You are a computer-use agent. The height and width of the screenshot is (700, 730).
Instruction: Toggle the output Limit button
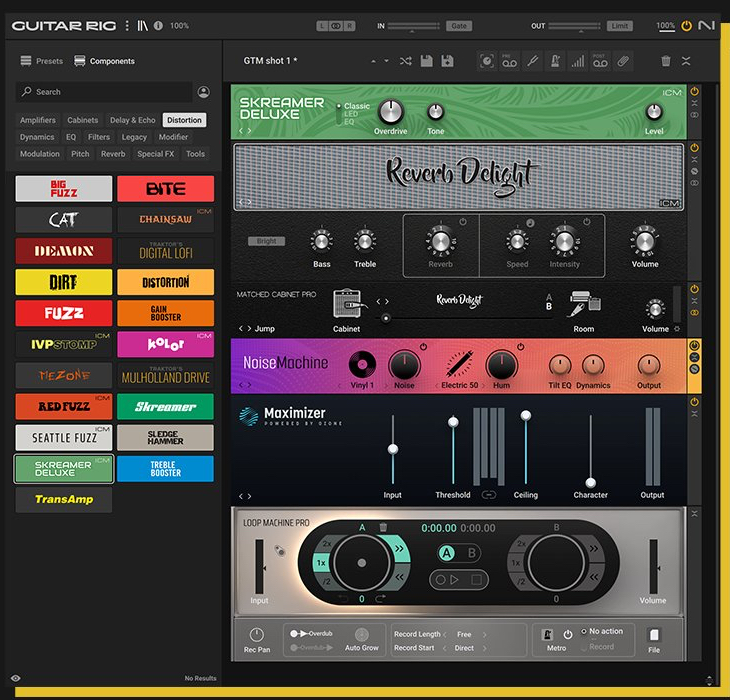click(620, 26)
